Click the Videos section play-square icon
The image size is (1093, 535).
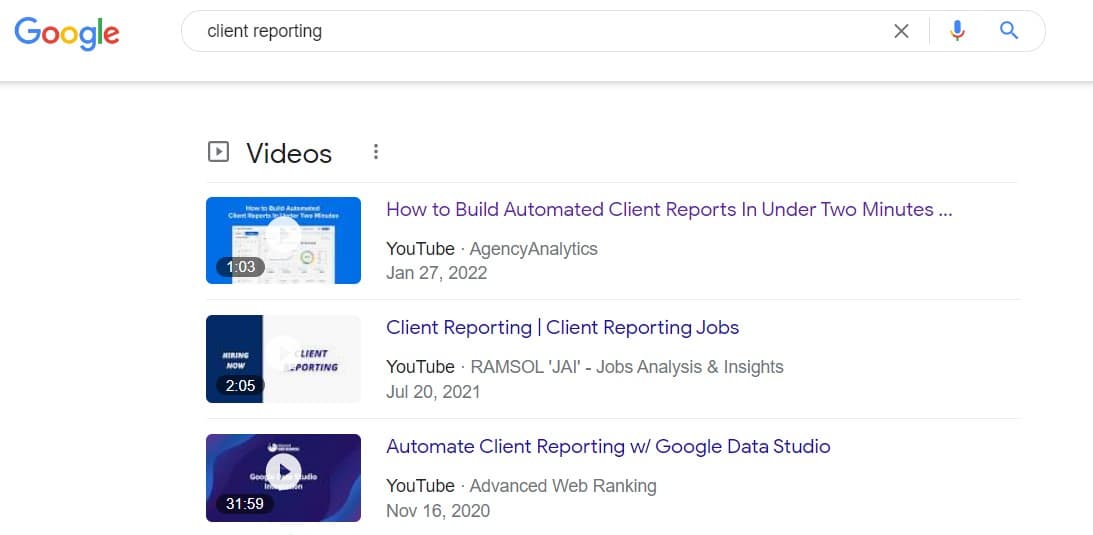tap(218, 152)
